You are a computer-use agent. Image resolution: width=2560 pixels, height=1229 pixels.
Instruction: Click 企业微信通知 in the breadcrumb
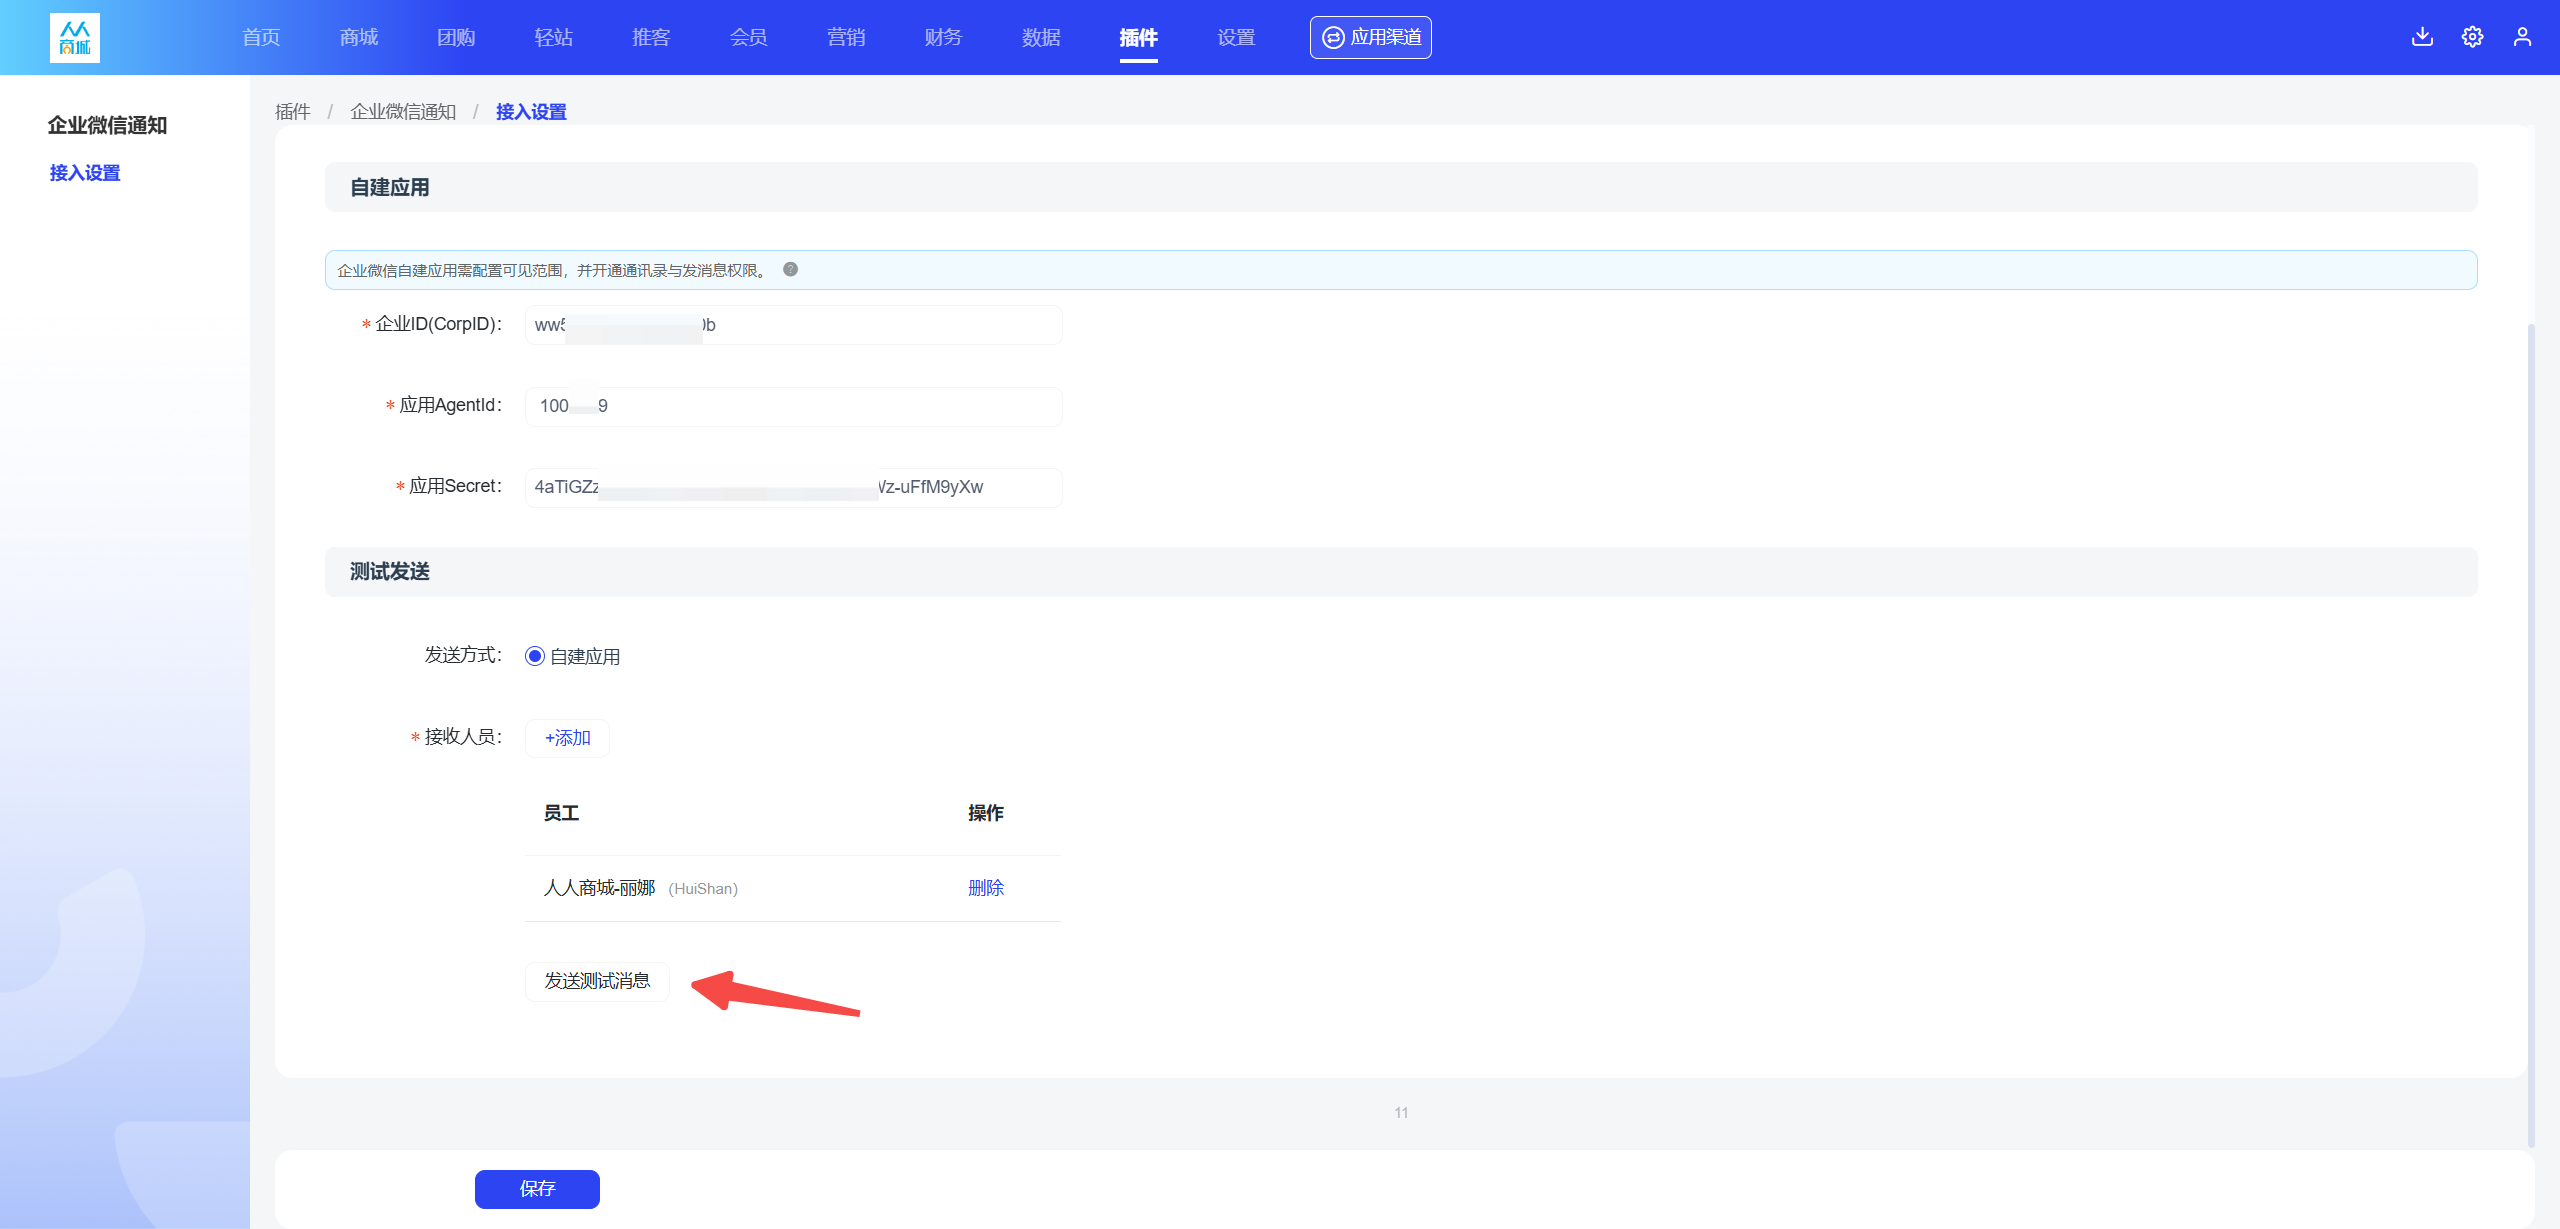click(403, 111)
